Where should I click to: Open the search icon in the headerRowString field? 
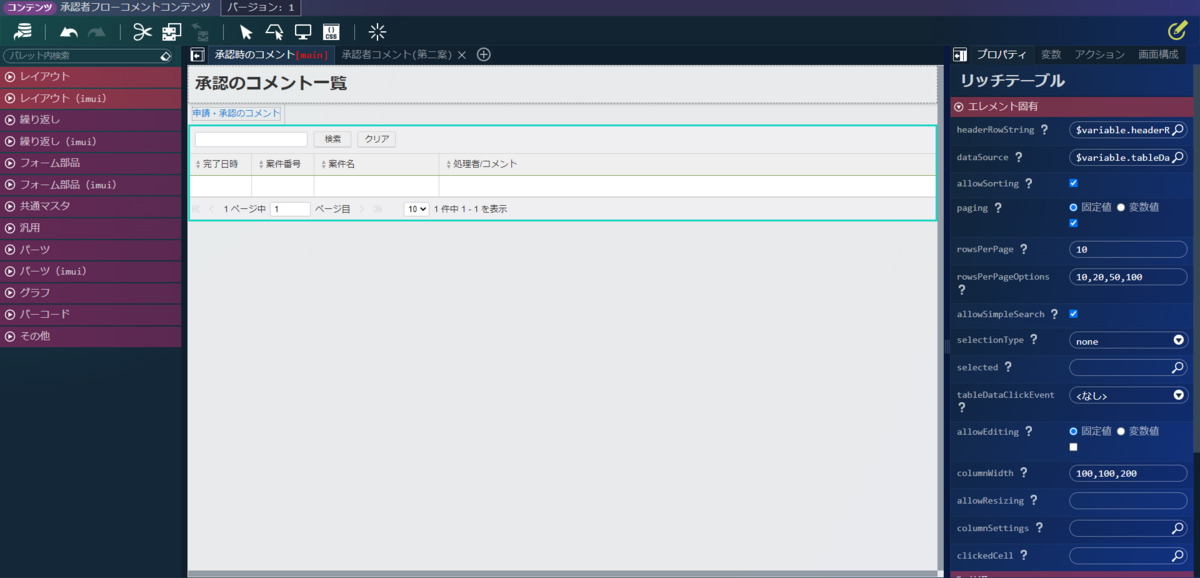[x=1178, y=130]
